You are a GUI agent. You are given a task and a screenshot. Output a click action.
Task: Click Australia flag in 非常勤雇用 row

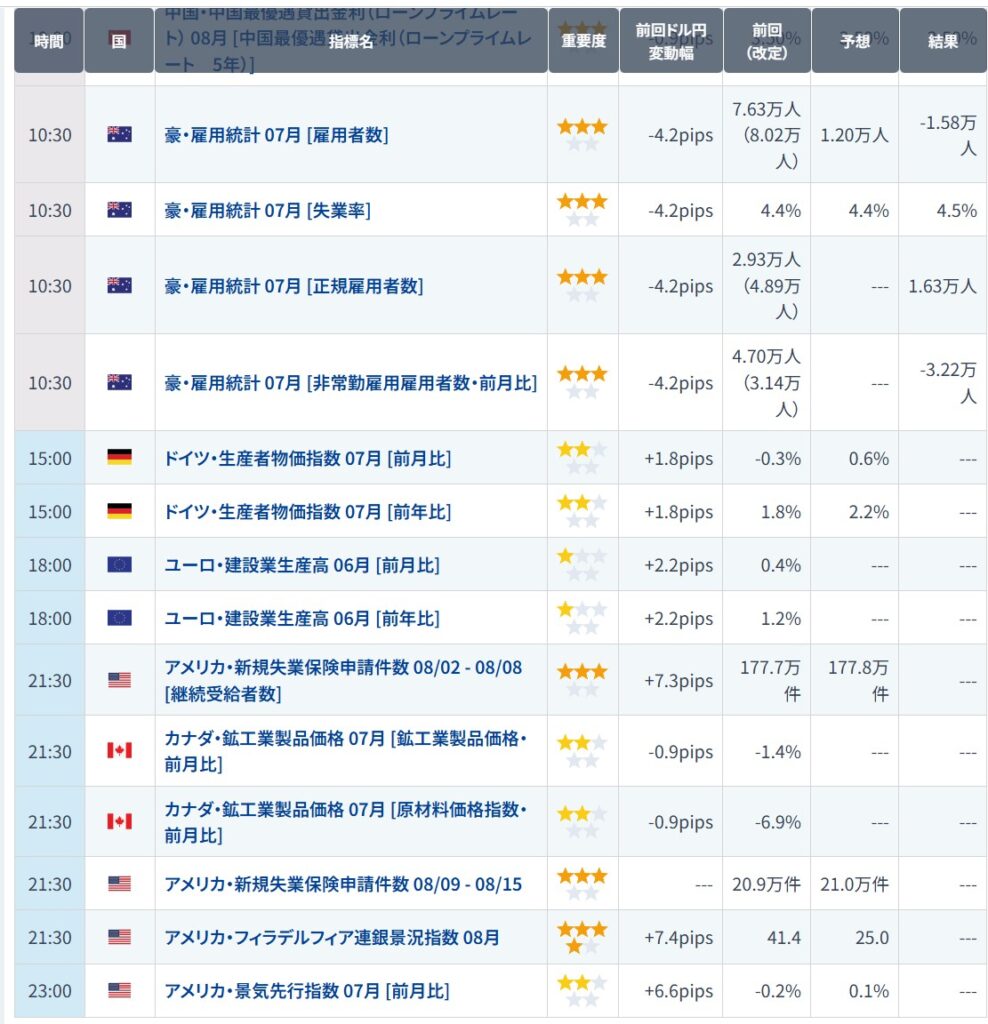click(120, 382)
